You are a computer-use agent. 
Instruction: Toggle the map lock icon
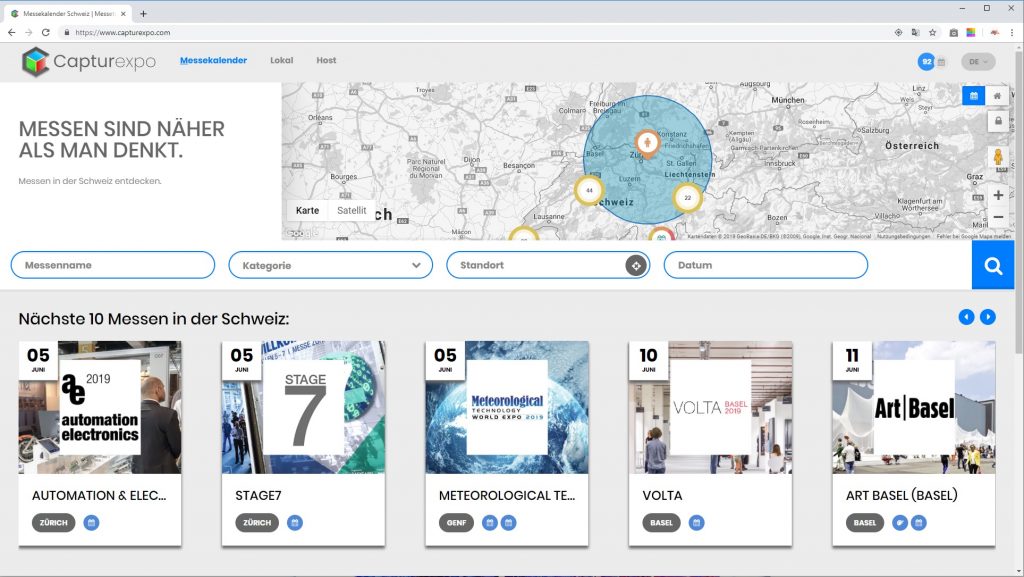coord(998,121)
